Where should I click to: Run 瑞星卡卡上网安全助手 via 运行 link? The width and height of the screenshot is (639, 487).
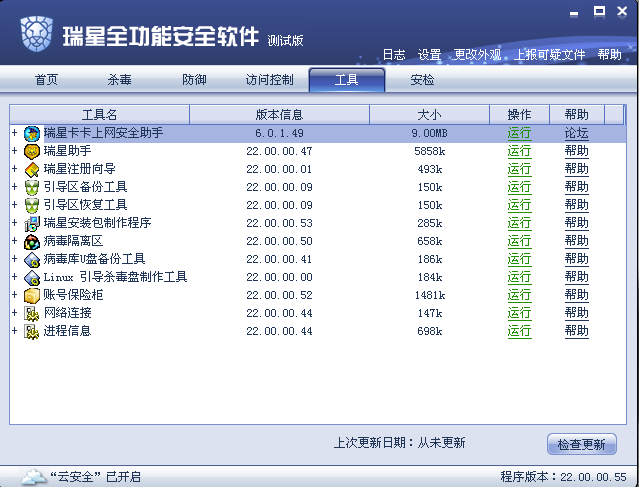(519, 133)
